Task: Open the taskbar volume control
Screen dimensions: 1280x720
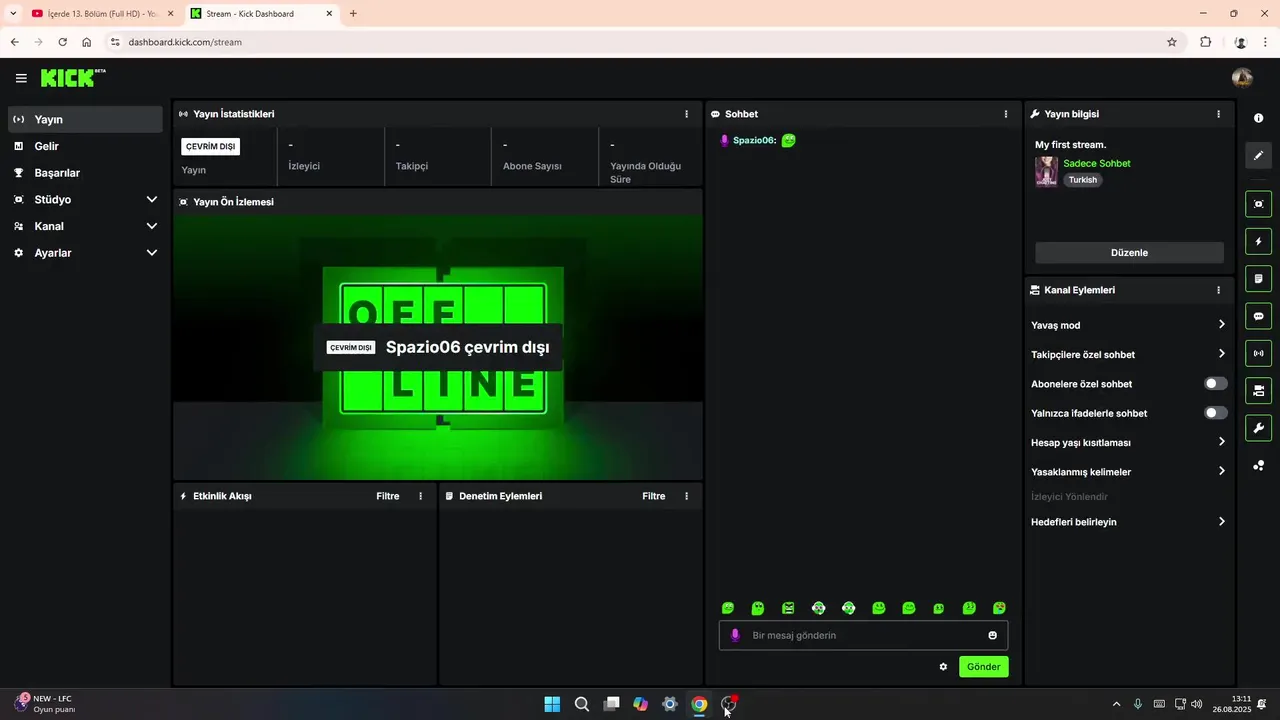Action: [x=1197, y=704]
